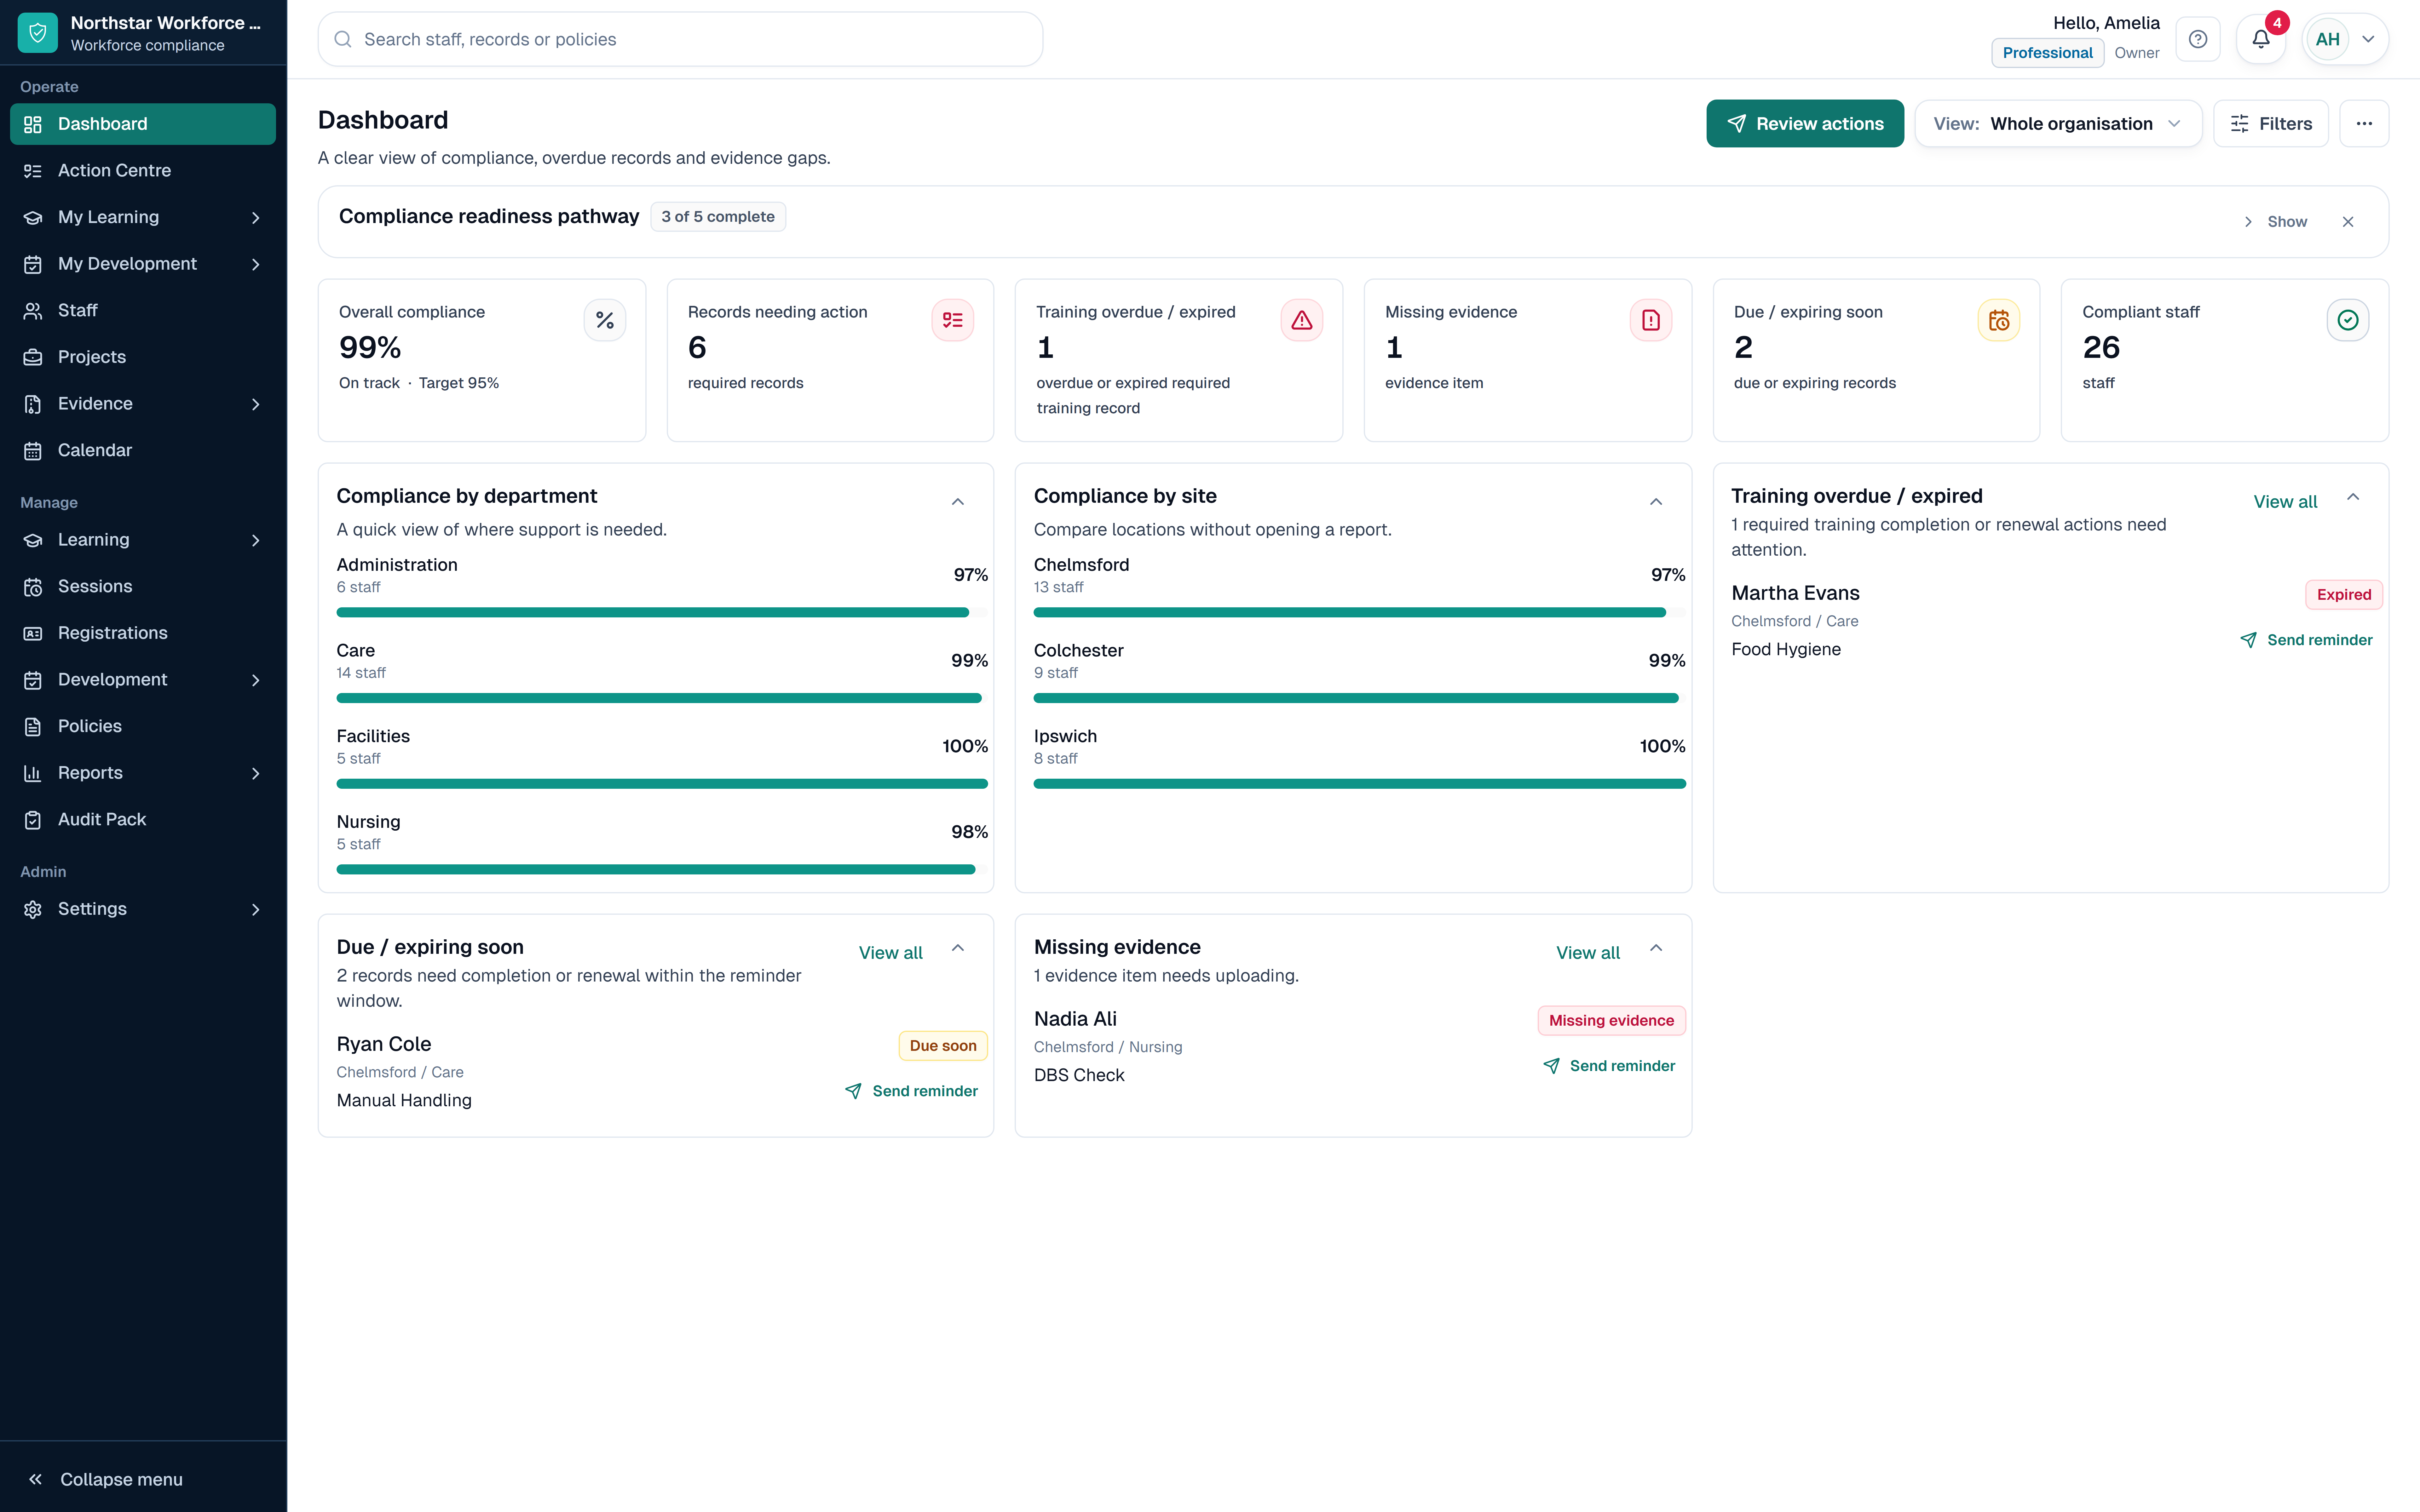Focus the search staff, records or policies field
Image resolution: width=2420 pixels, height=1512 pixels.
coord(680,39)
